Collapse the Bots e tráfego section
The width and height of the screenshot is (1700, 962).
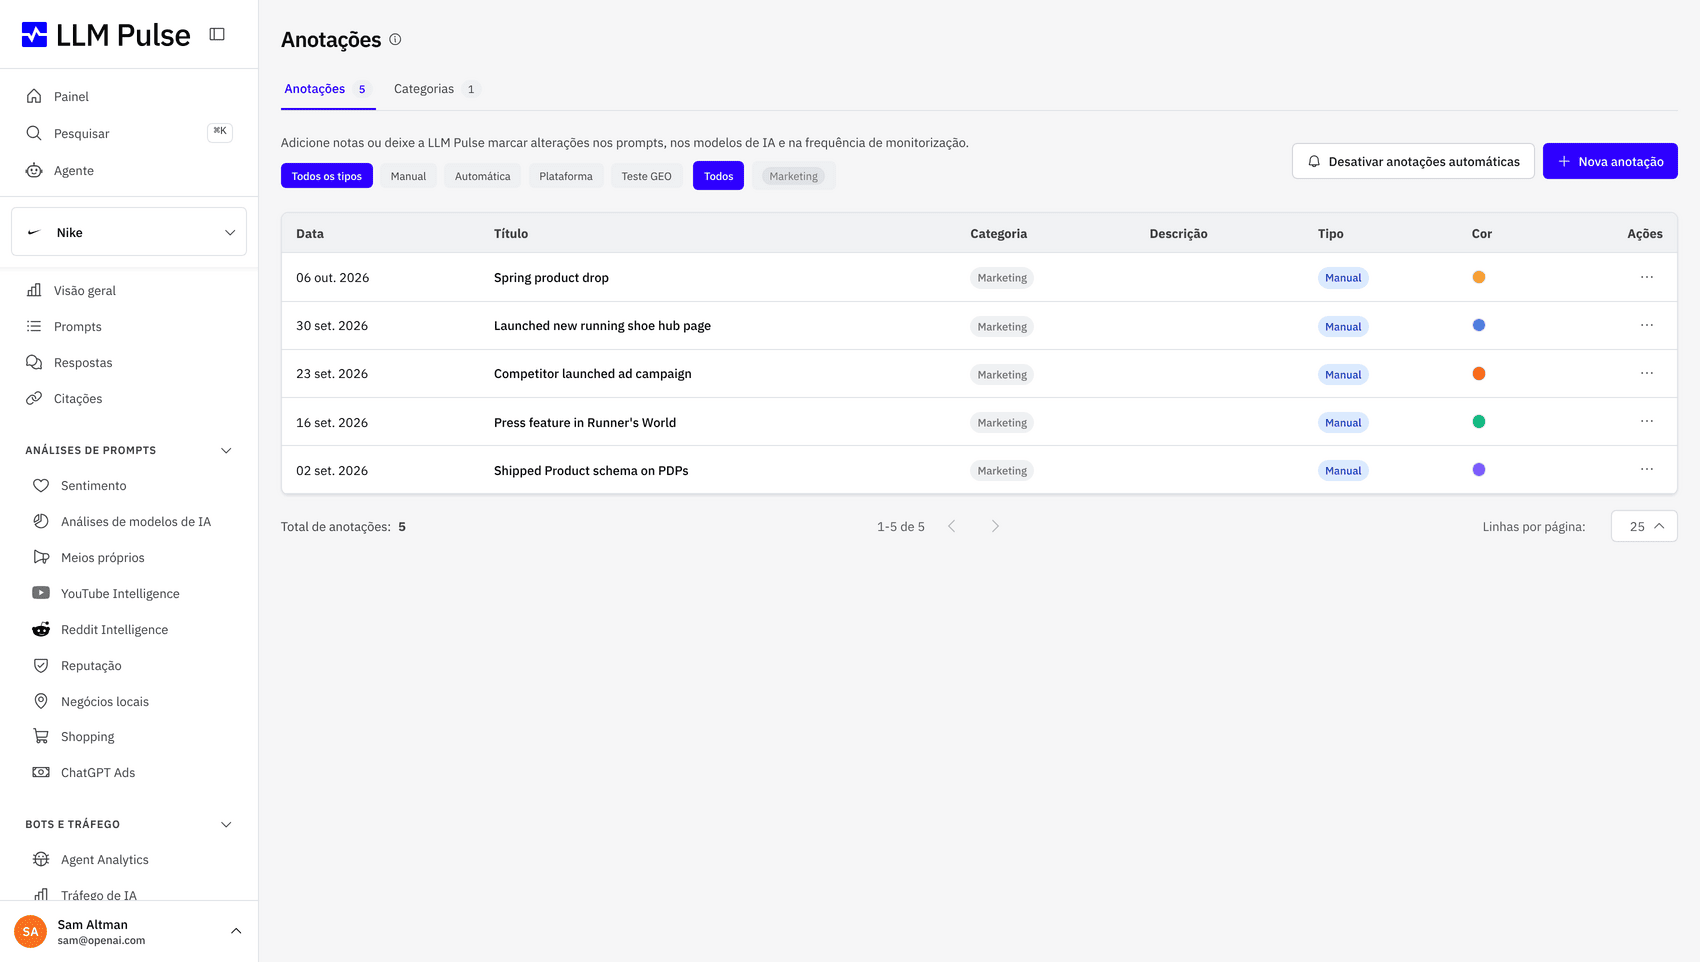226,824
